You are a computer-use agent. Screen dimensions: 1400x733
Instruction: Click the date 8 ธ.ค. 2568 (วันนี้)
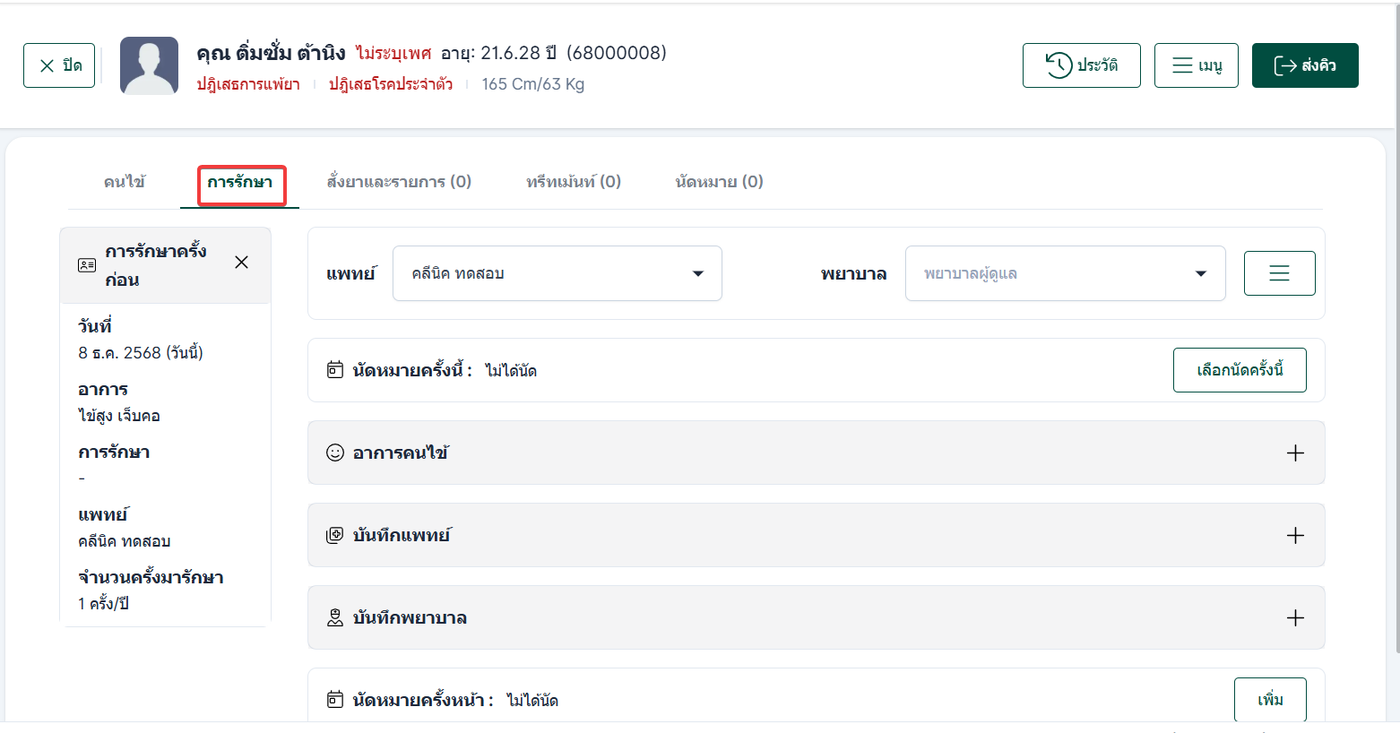coord(141,352)
